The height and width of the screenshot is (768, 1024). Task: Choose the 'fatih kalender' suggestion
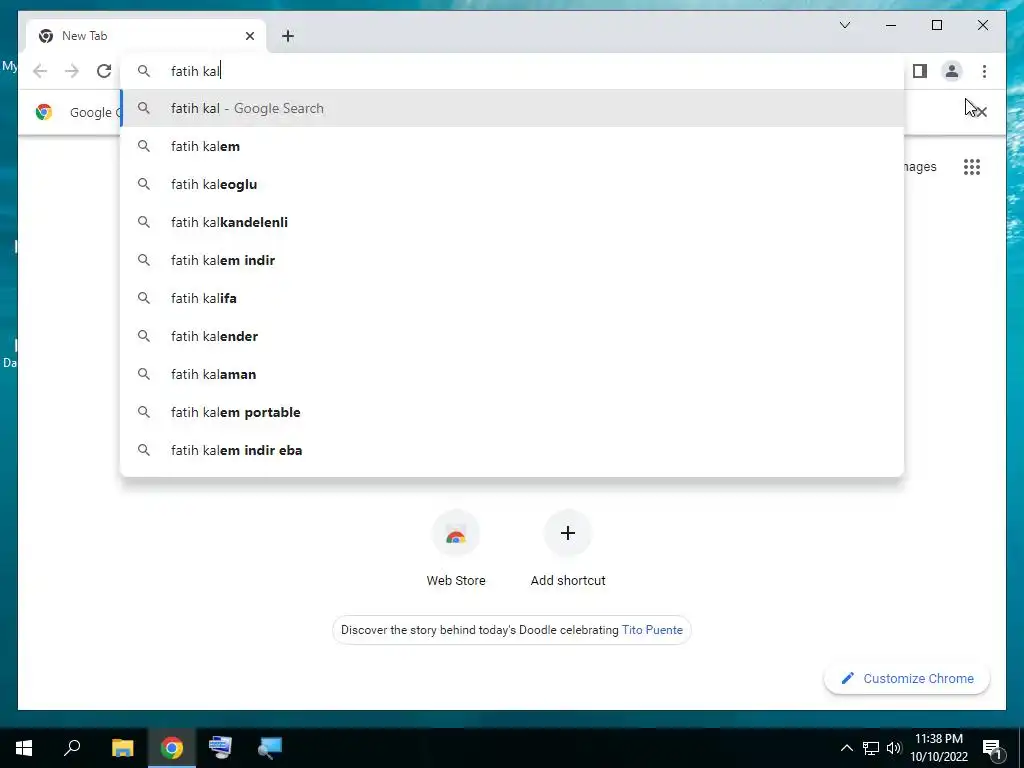coord(513,336)
